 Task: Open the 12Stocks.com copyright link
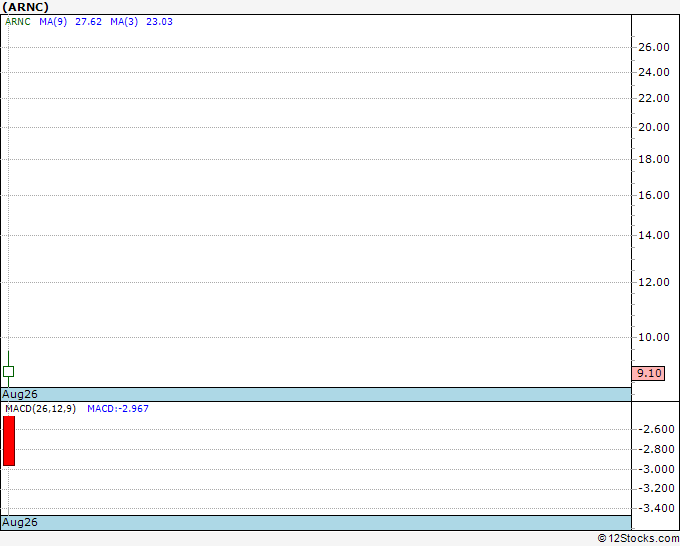[x=638, y=538]
